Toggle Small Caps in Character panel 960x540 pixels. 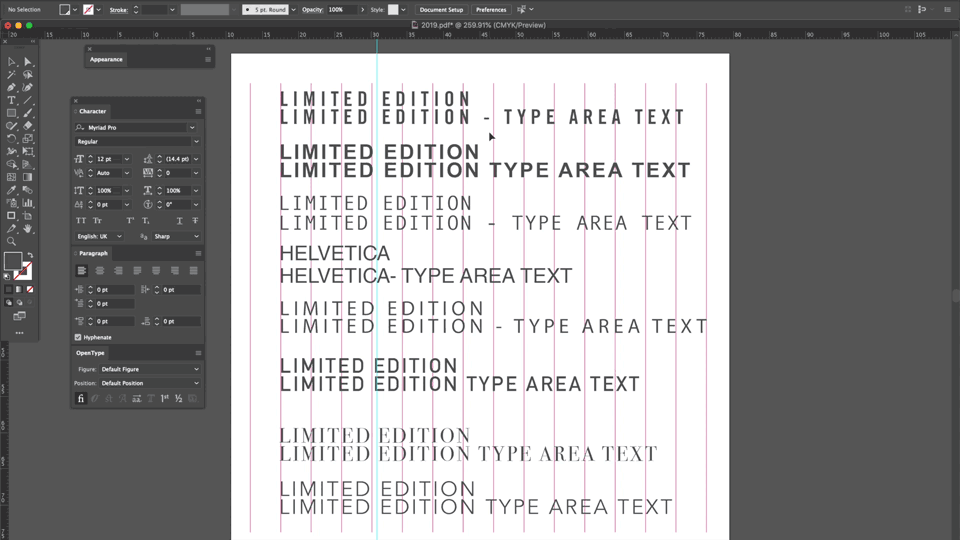coord(97,221)
